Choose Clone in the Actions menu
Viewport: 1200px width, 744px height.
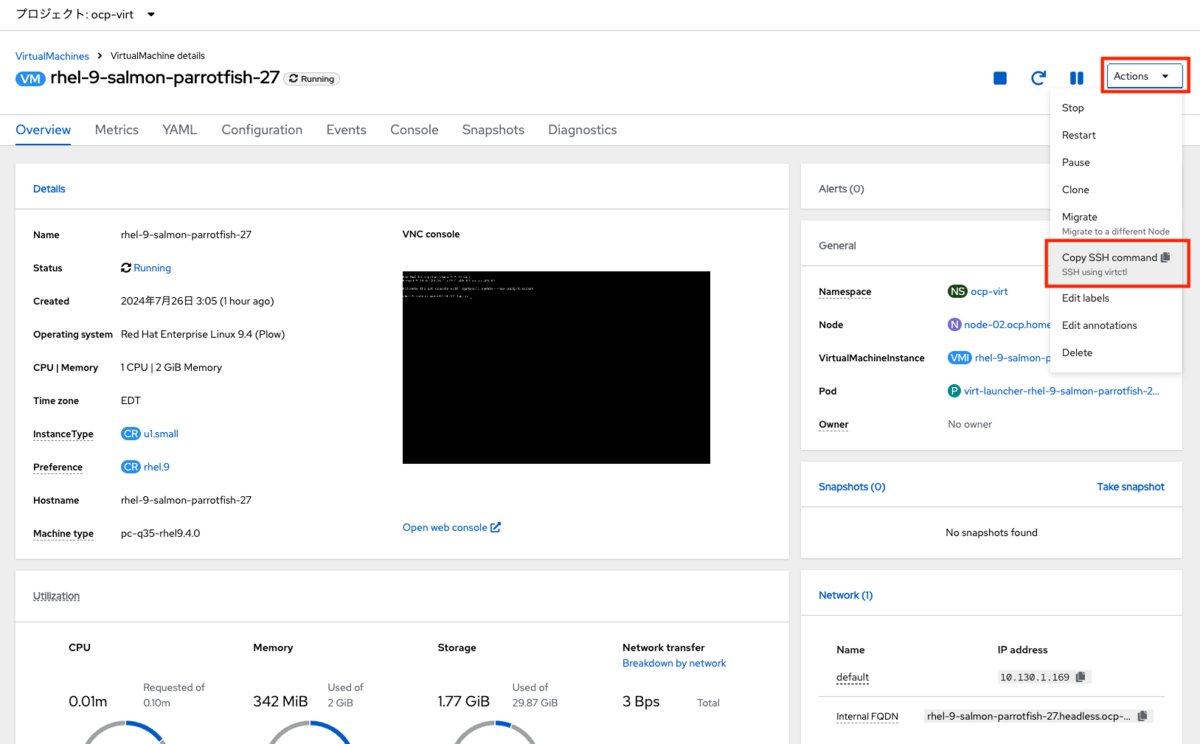tap(1116, 189)
